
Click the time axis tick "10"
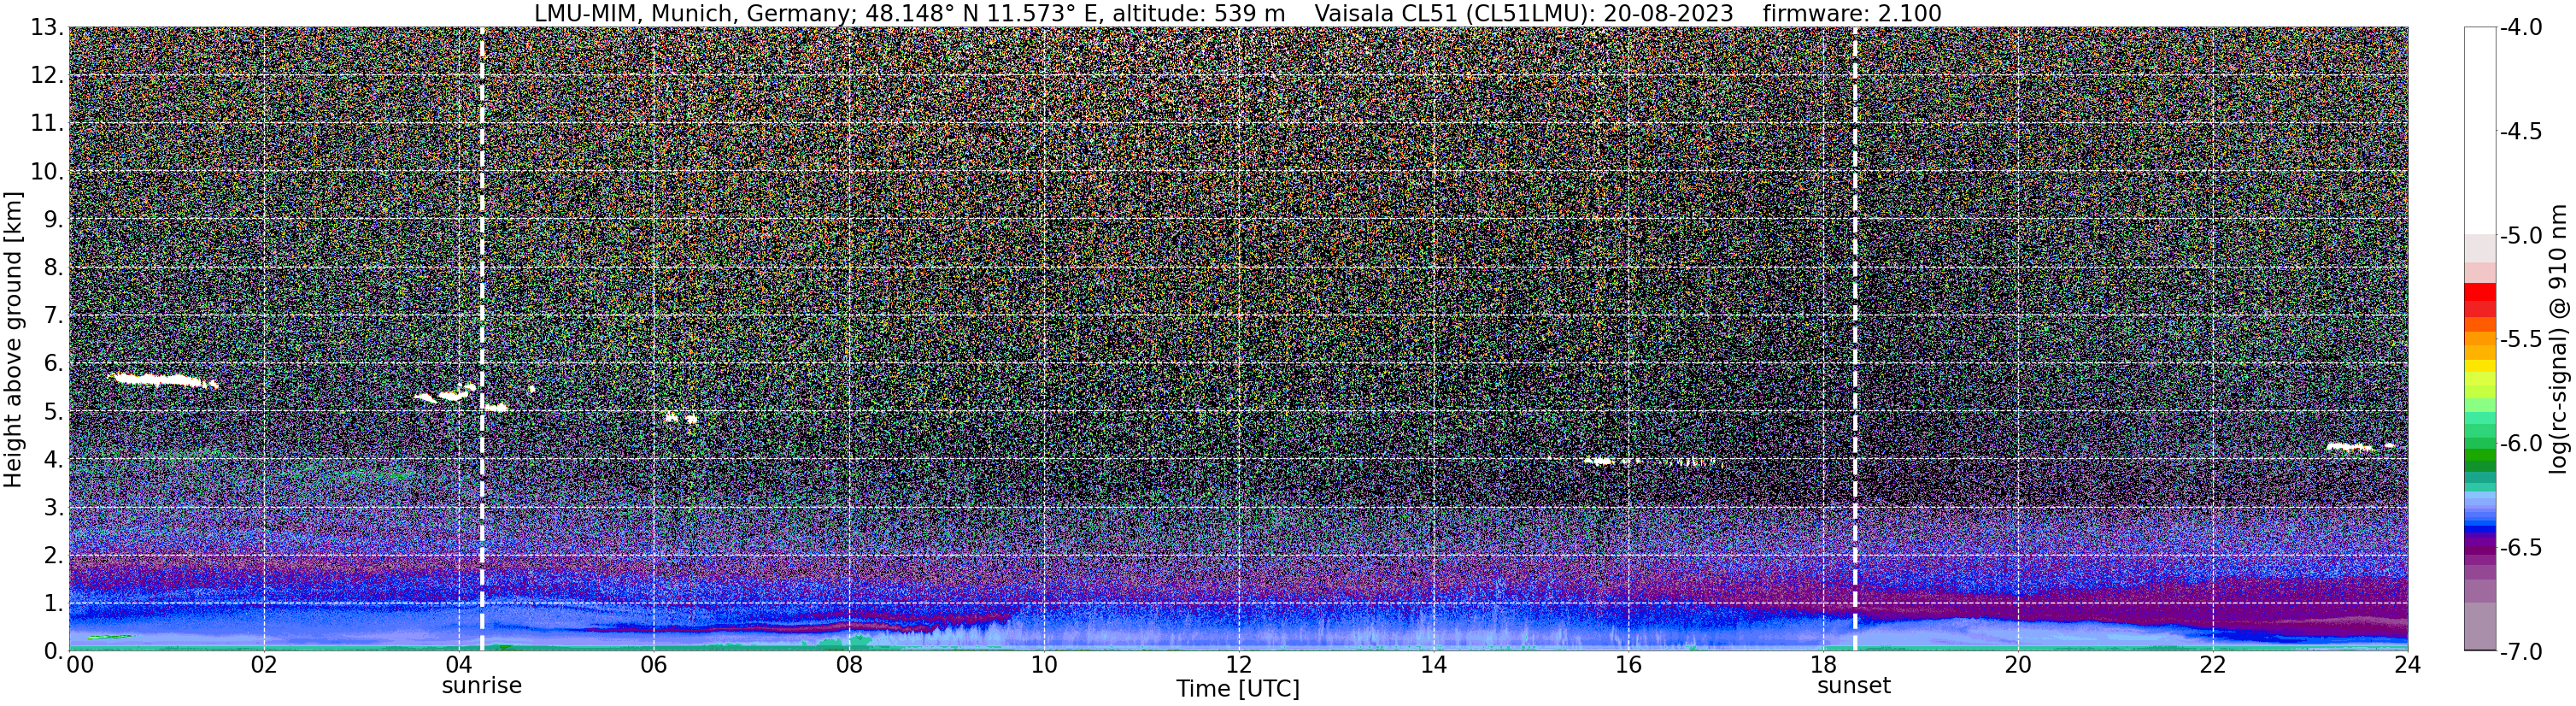1044,665
